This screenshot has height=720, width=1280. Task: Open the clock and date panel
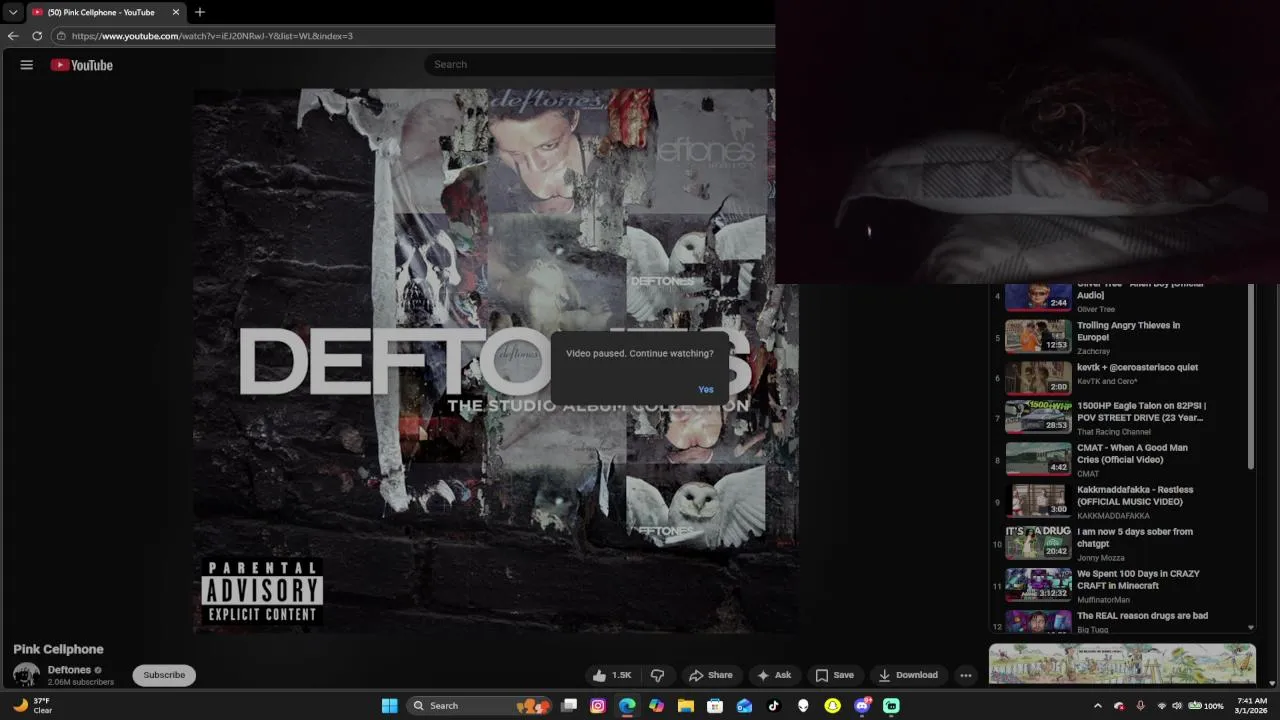click(1252, 706)
